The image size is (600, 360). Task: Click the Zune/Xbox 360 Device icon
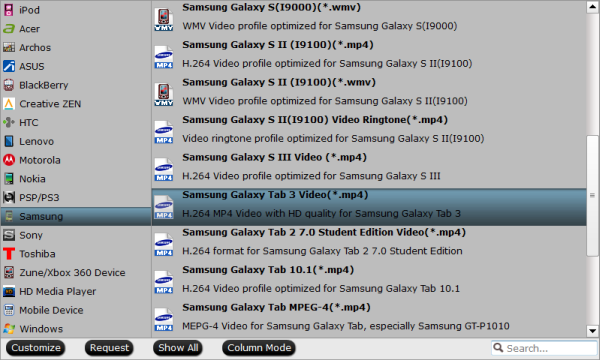9,272
